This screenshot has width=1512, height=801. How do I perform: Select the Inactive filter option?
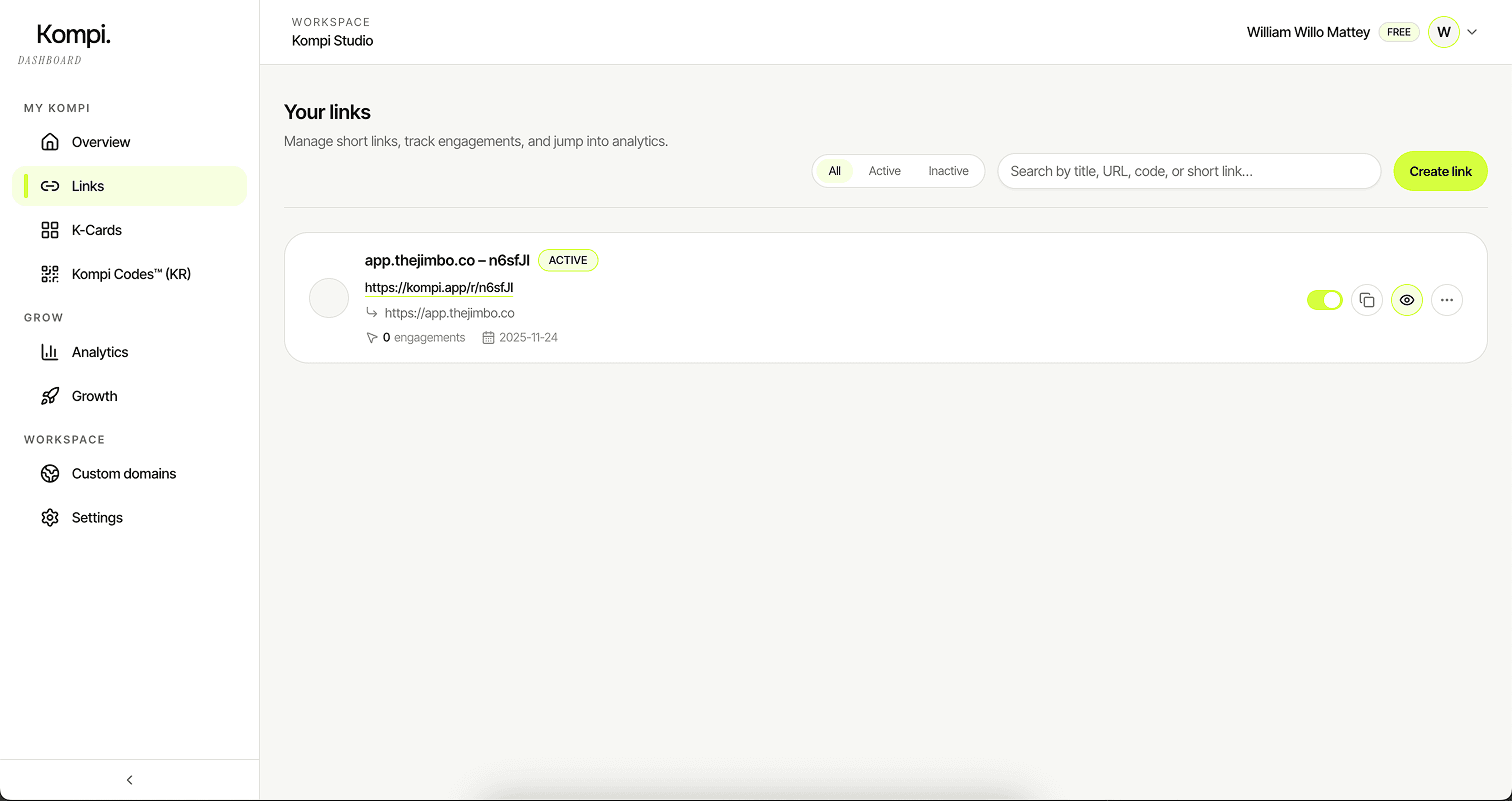click(948, 171)
